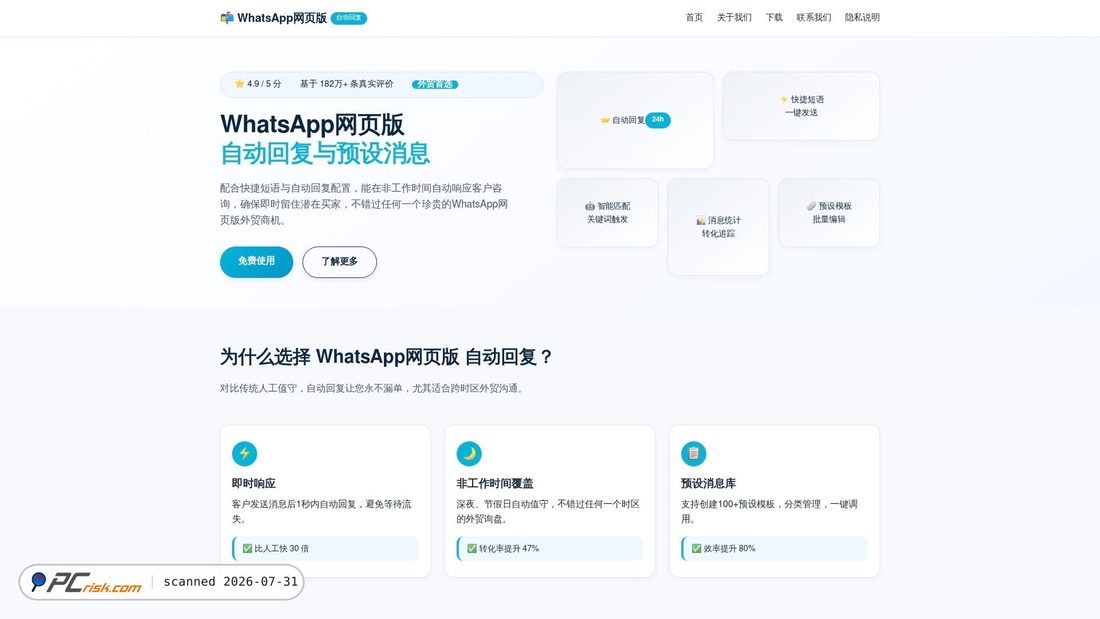The width and height of the screenshot is (1100, 619).
Task: Click the moon icon above 非工作时间覆盖
Action: pyautogui.click(x=469, y=453)
